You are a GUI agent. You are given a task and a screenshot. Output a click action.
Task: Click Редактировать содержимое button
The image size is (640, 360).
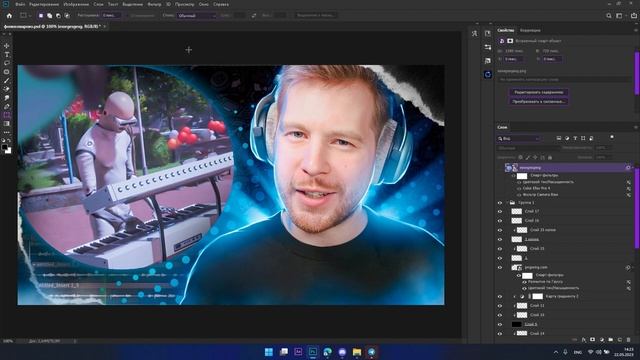tap(538, 92)
